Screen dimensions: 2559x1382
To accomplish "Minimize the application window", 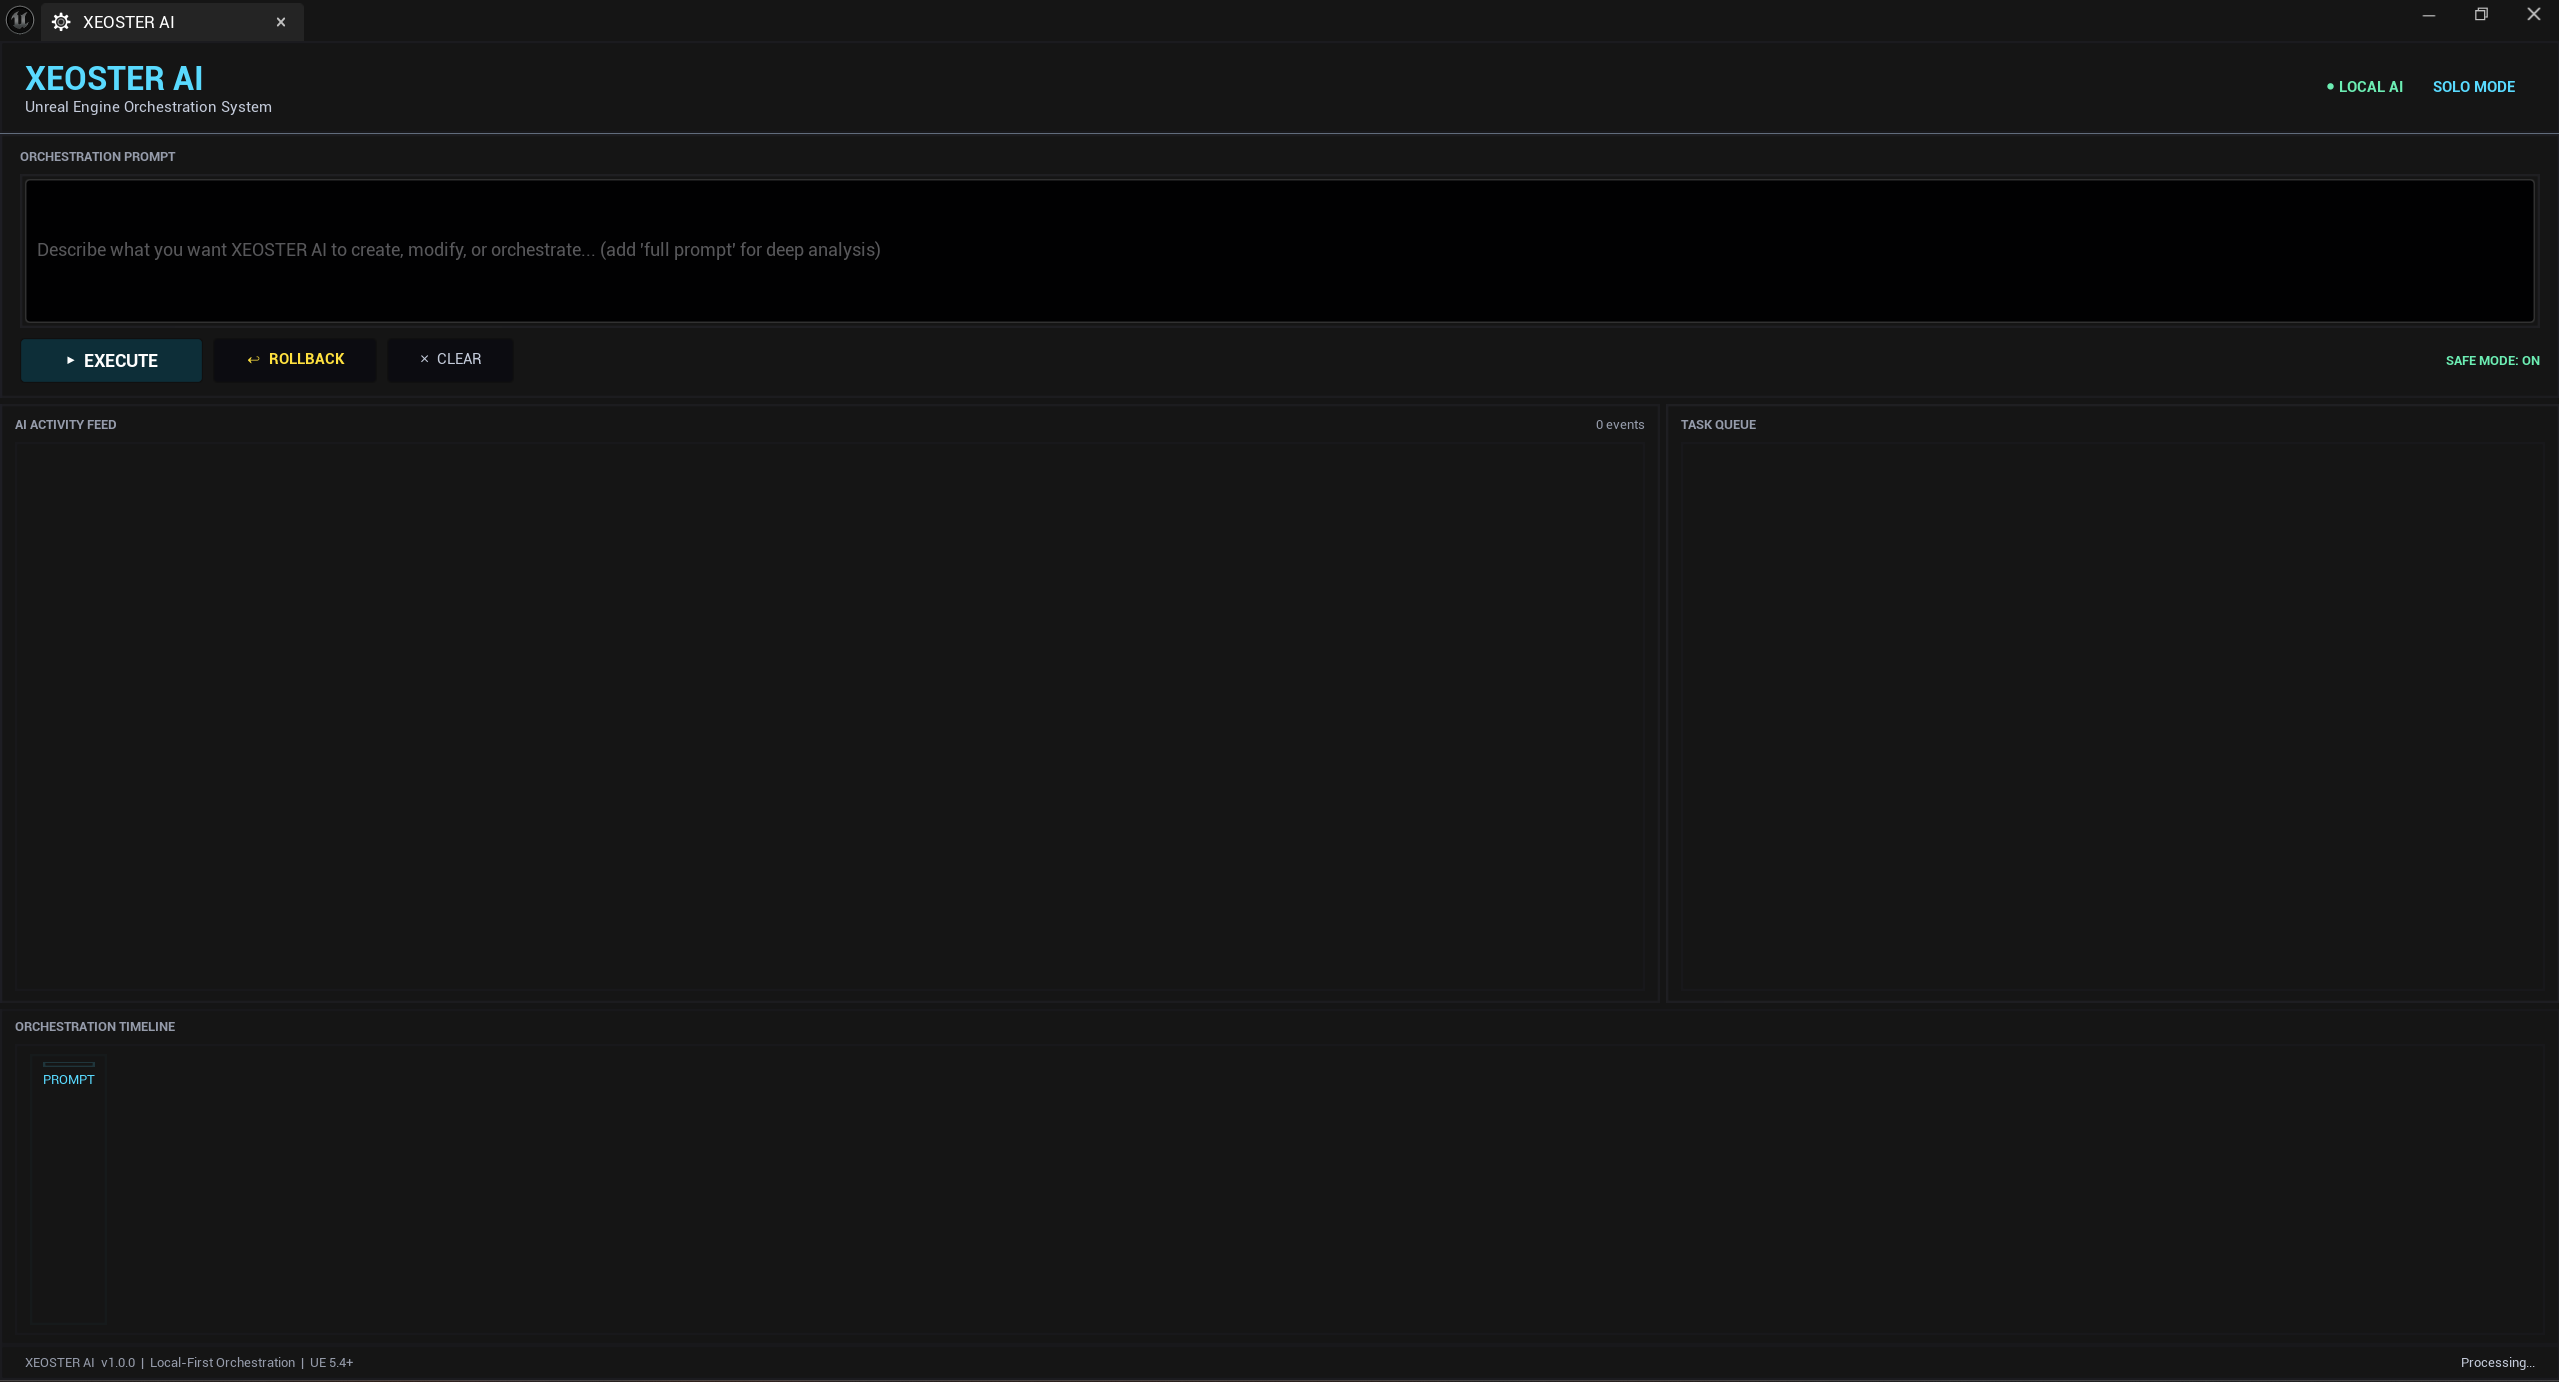I will pos(2428,15).
